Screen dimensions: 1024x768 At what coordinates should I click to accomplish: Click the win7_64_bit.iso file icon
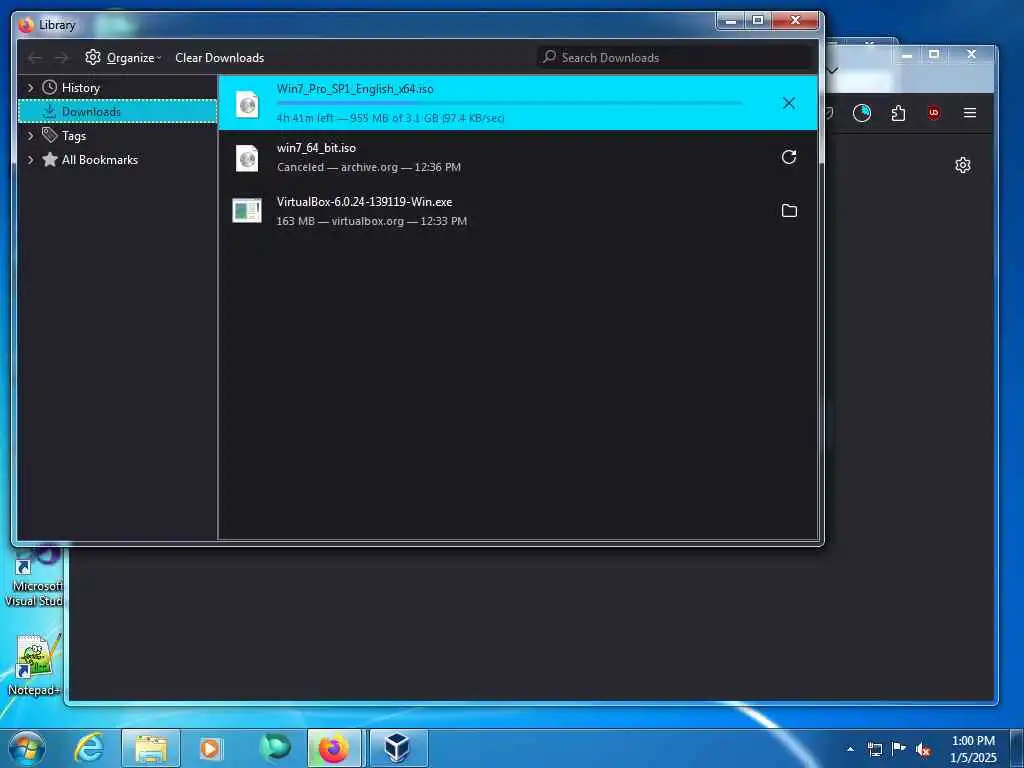(x=248, y=158)
